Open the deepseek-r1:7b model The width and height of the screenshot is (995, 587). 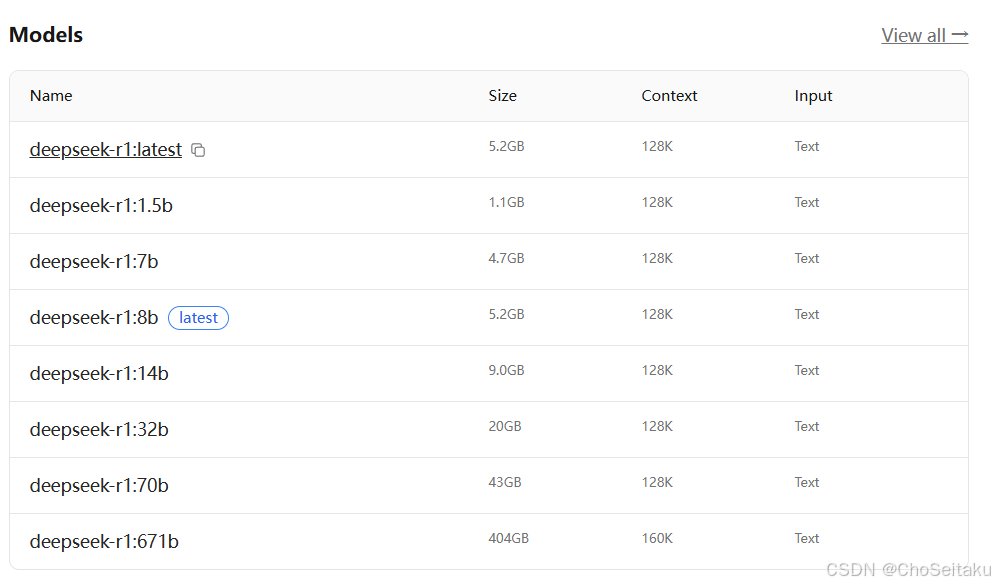pos(94,261)
